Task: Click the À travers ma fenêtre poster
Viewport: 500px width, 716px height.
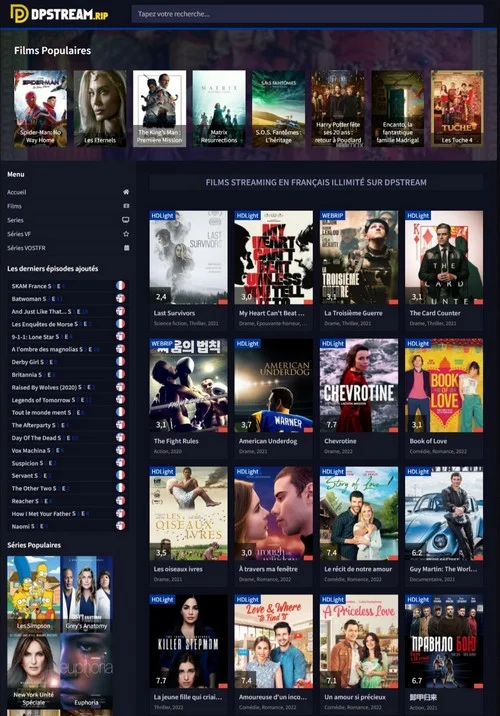Action: [274, 513]
